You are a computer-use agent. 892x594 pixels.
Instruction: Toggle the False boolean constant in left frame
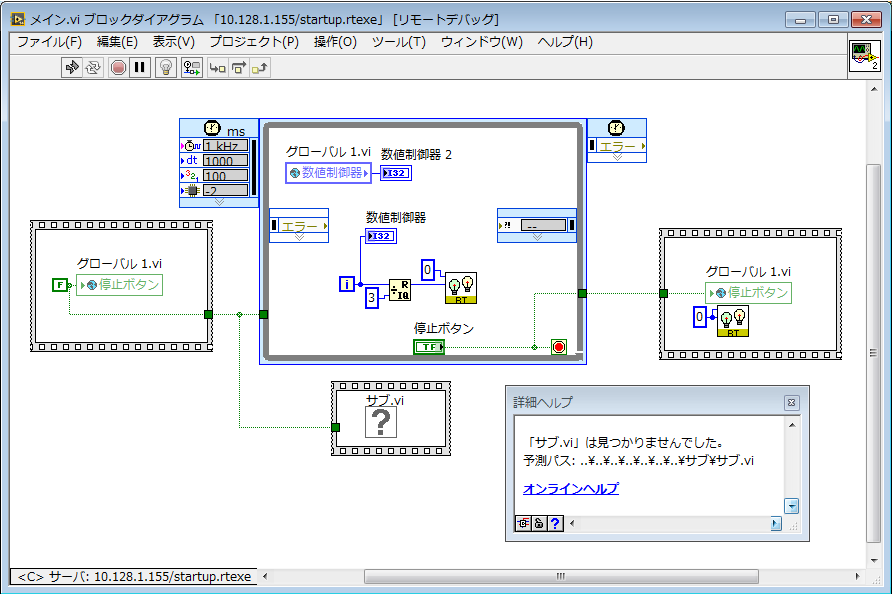tap(60, 284)
